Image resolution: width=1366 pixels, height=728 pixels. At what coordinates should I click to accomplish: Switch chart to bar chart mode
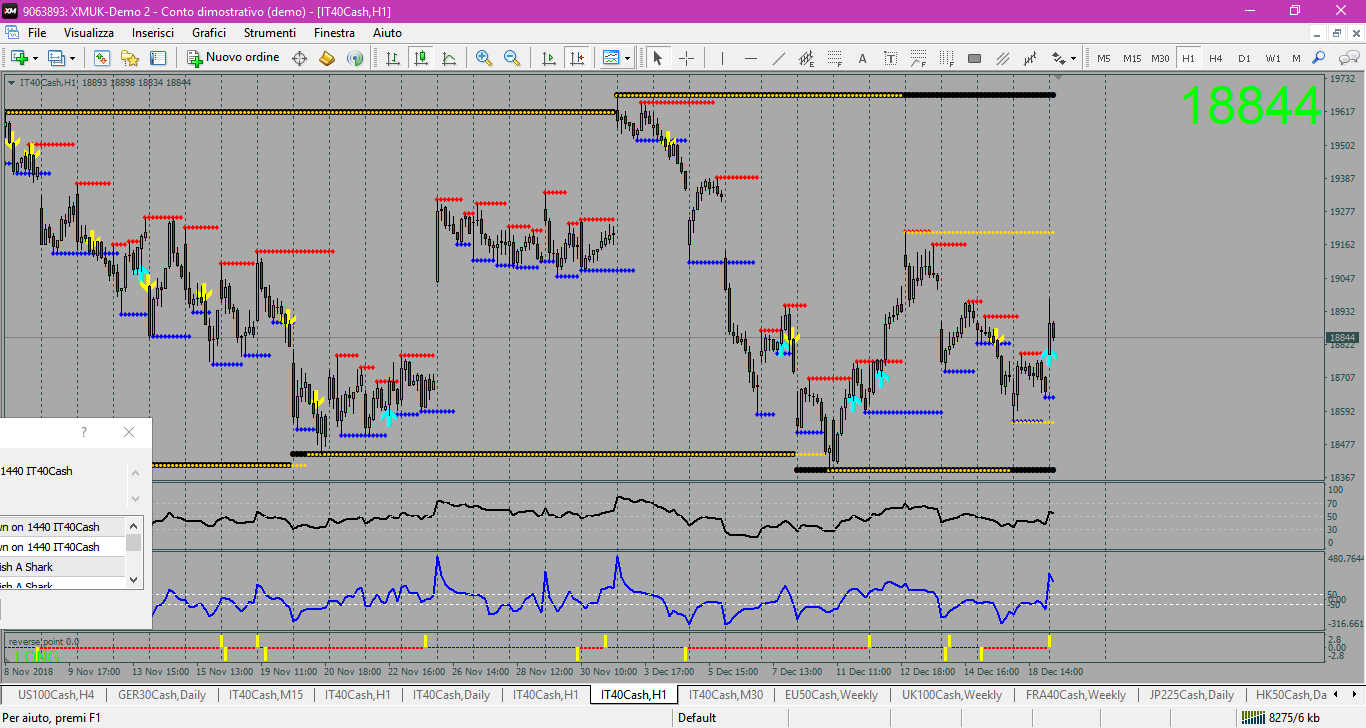(393, 58)
